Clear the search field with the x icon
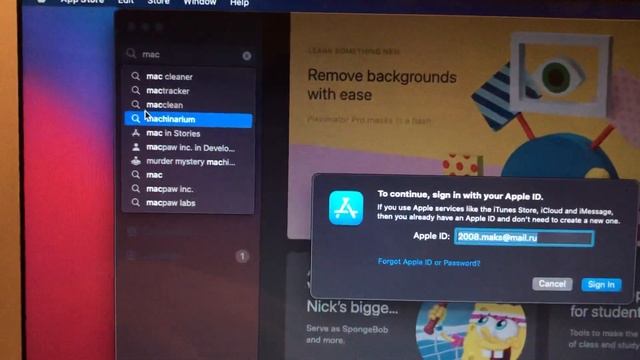The width and height of the screenshot is (640, 360). (247, 56)
